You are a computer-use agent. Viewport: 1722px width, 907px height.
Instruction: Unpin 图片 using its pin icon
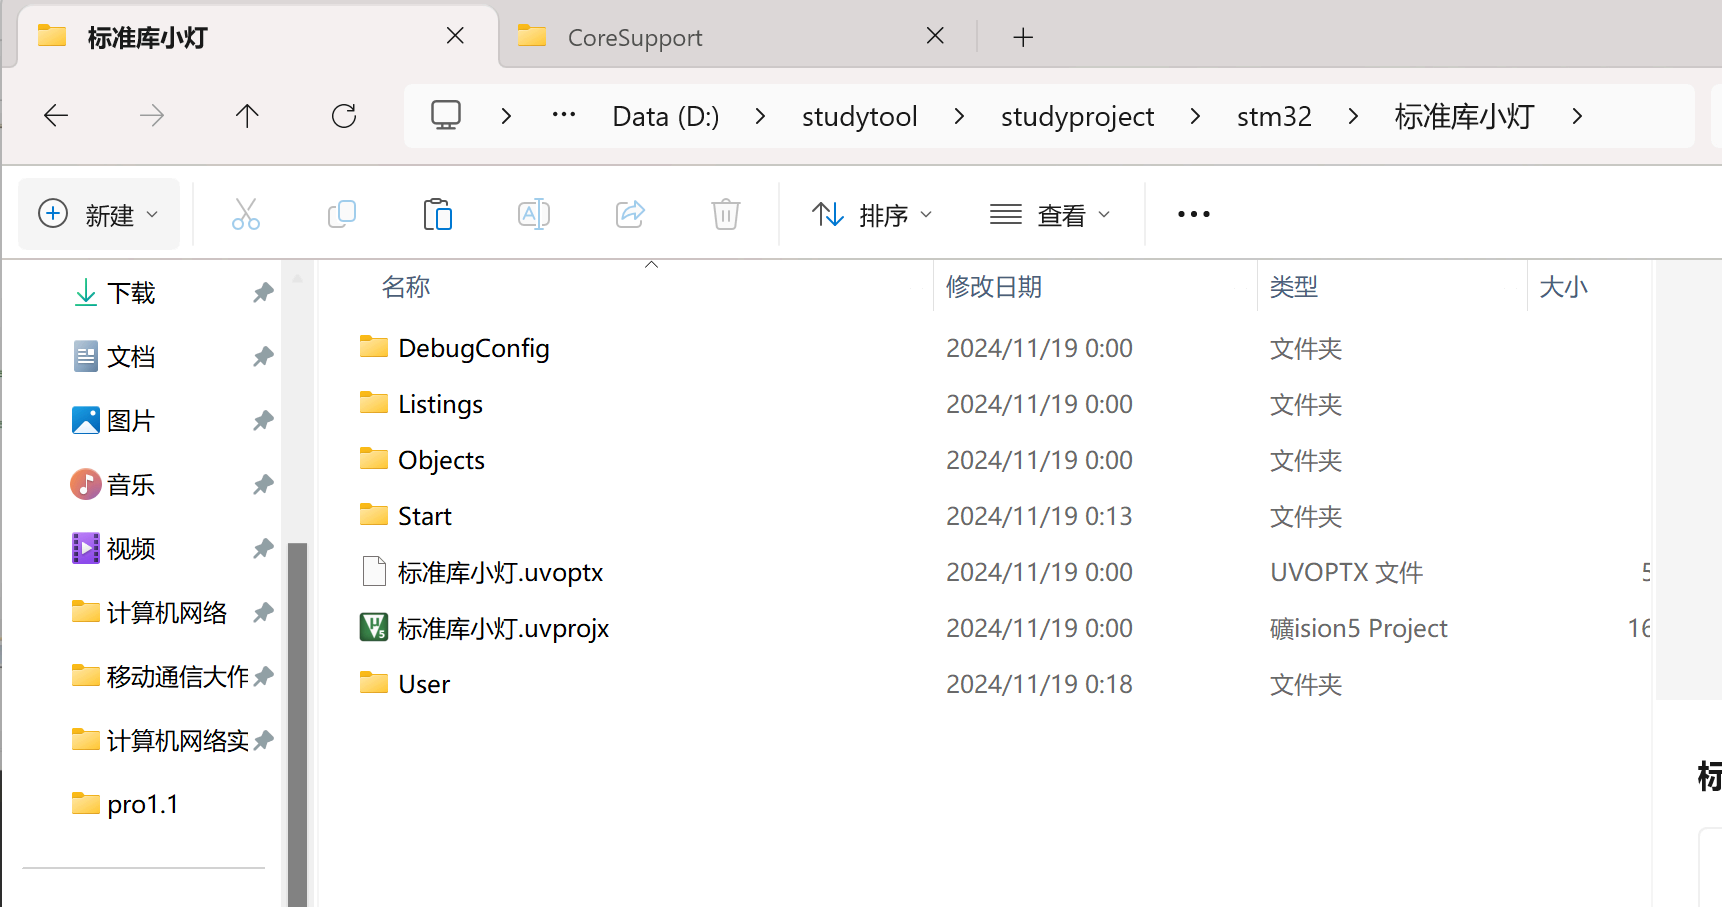click(263, 421)
